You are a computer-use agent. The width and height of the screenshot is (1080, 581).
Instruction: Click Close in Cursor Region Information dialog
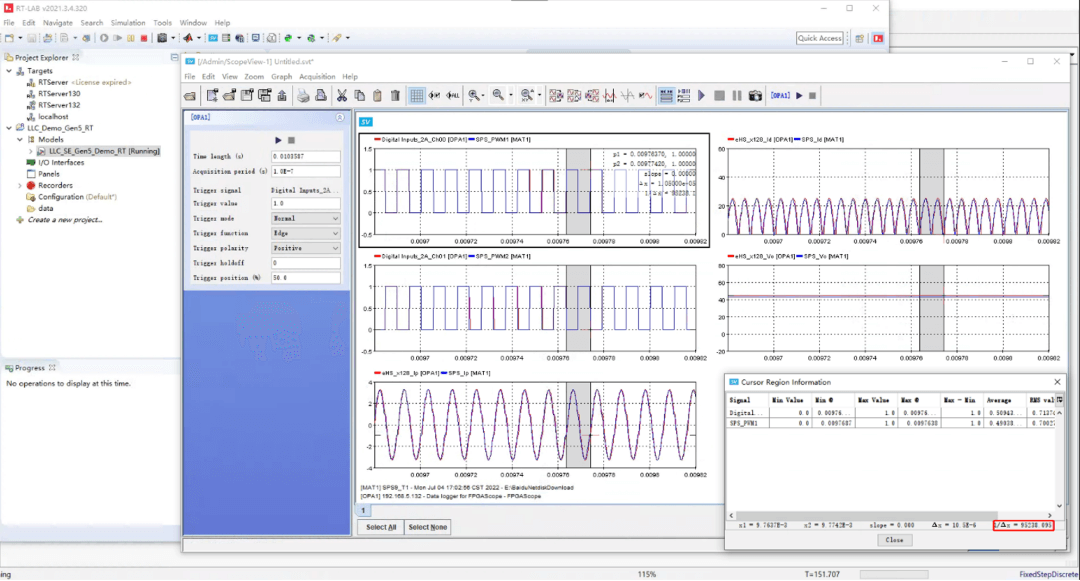coord(894,540)
